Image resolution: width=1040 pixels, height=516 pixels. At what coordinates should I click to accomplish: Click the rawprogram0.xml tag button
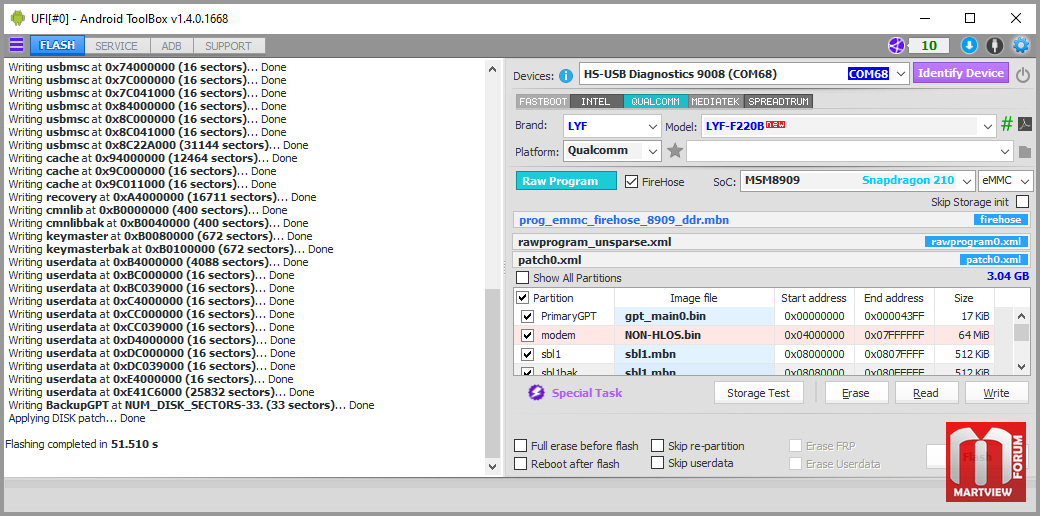976,241
